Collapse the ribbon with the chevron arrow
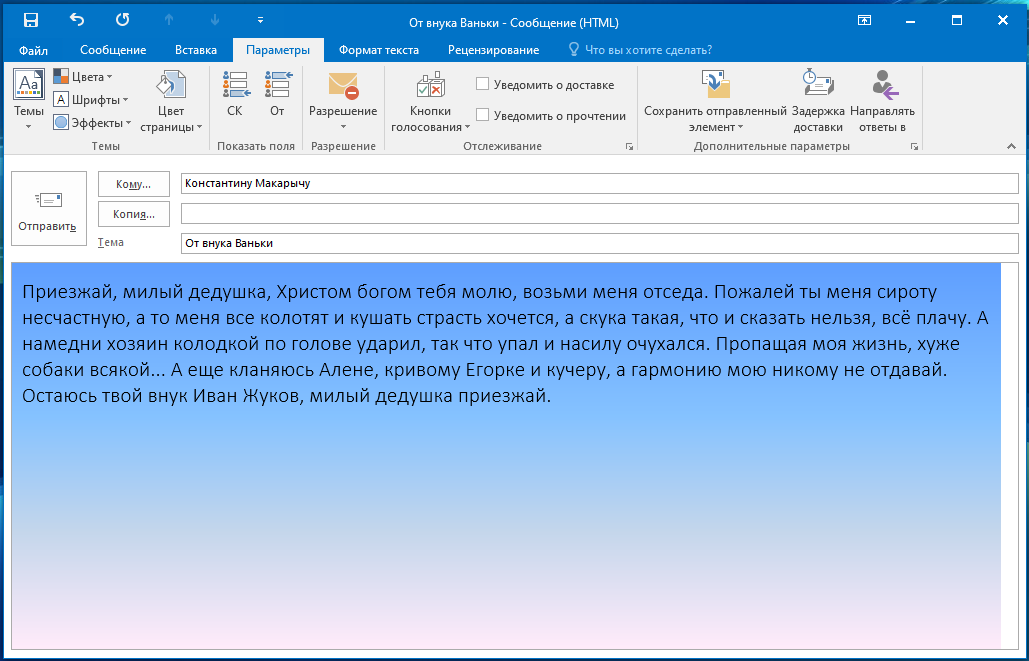The height and width of the screenshot is (661, 1029). 1010,146
